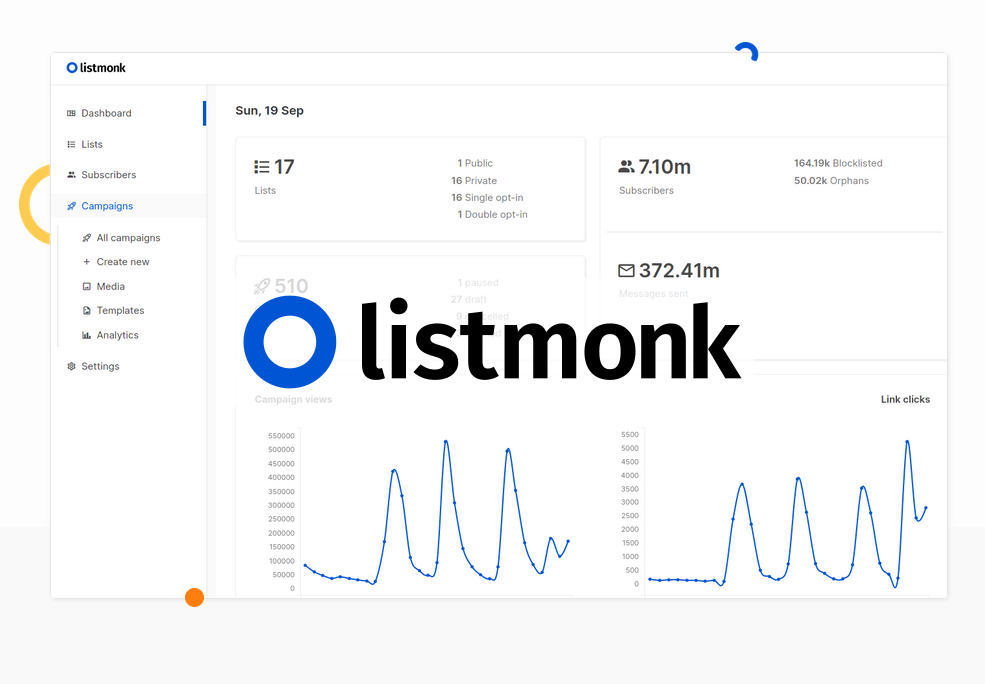Screen dimensions: 985x684
Task: Click the envelope icon beside 372.41m
Action: click(626, 269)
